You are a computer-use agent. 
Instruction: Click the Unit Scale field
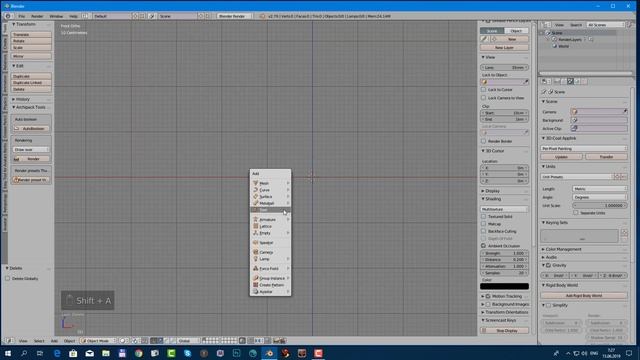[600, 206]
